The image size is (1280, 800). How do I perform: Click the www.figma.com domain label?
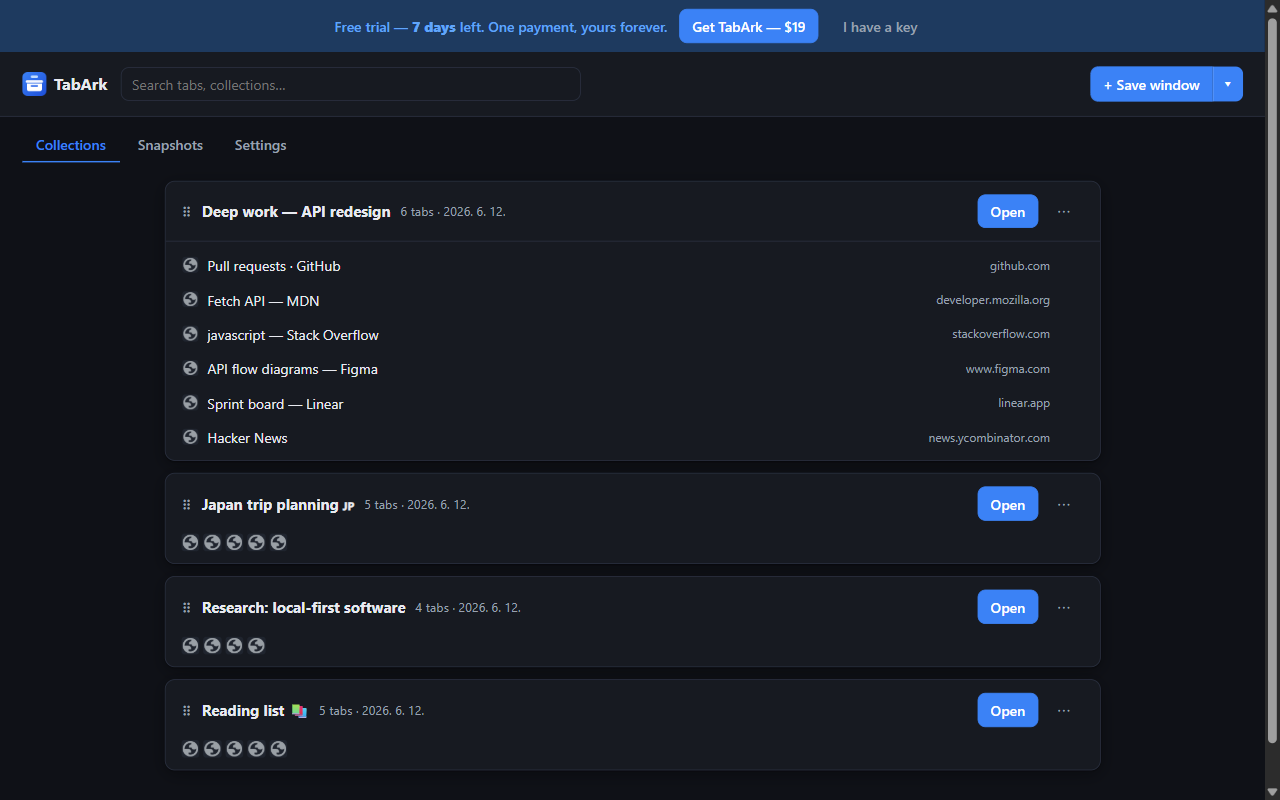click(x=1008, y=369)
